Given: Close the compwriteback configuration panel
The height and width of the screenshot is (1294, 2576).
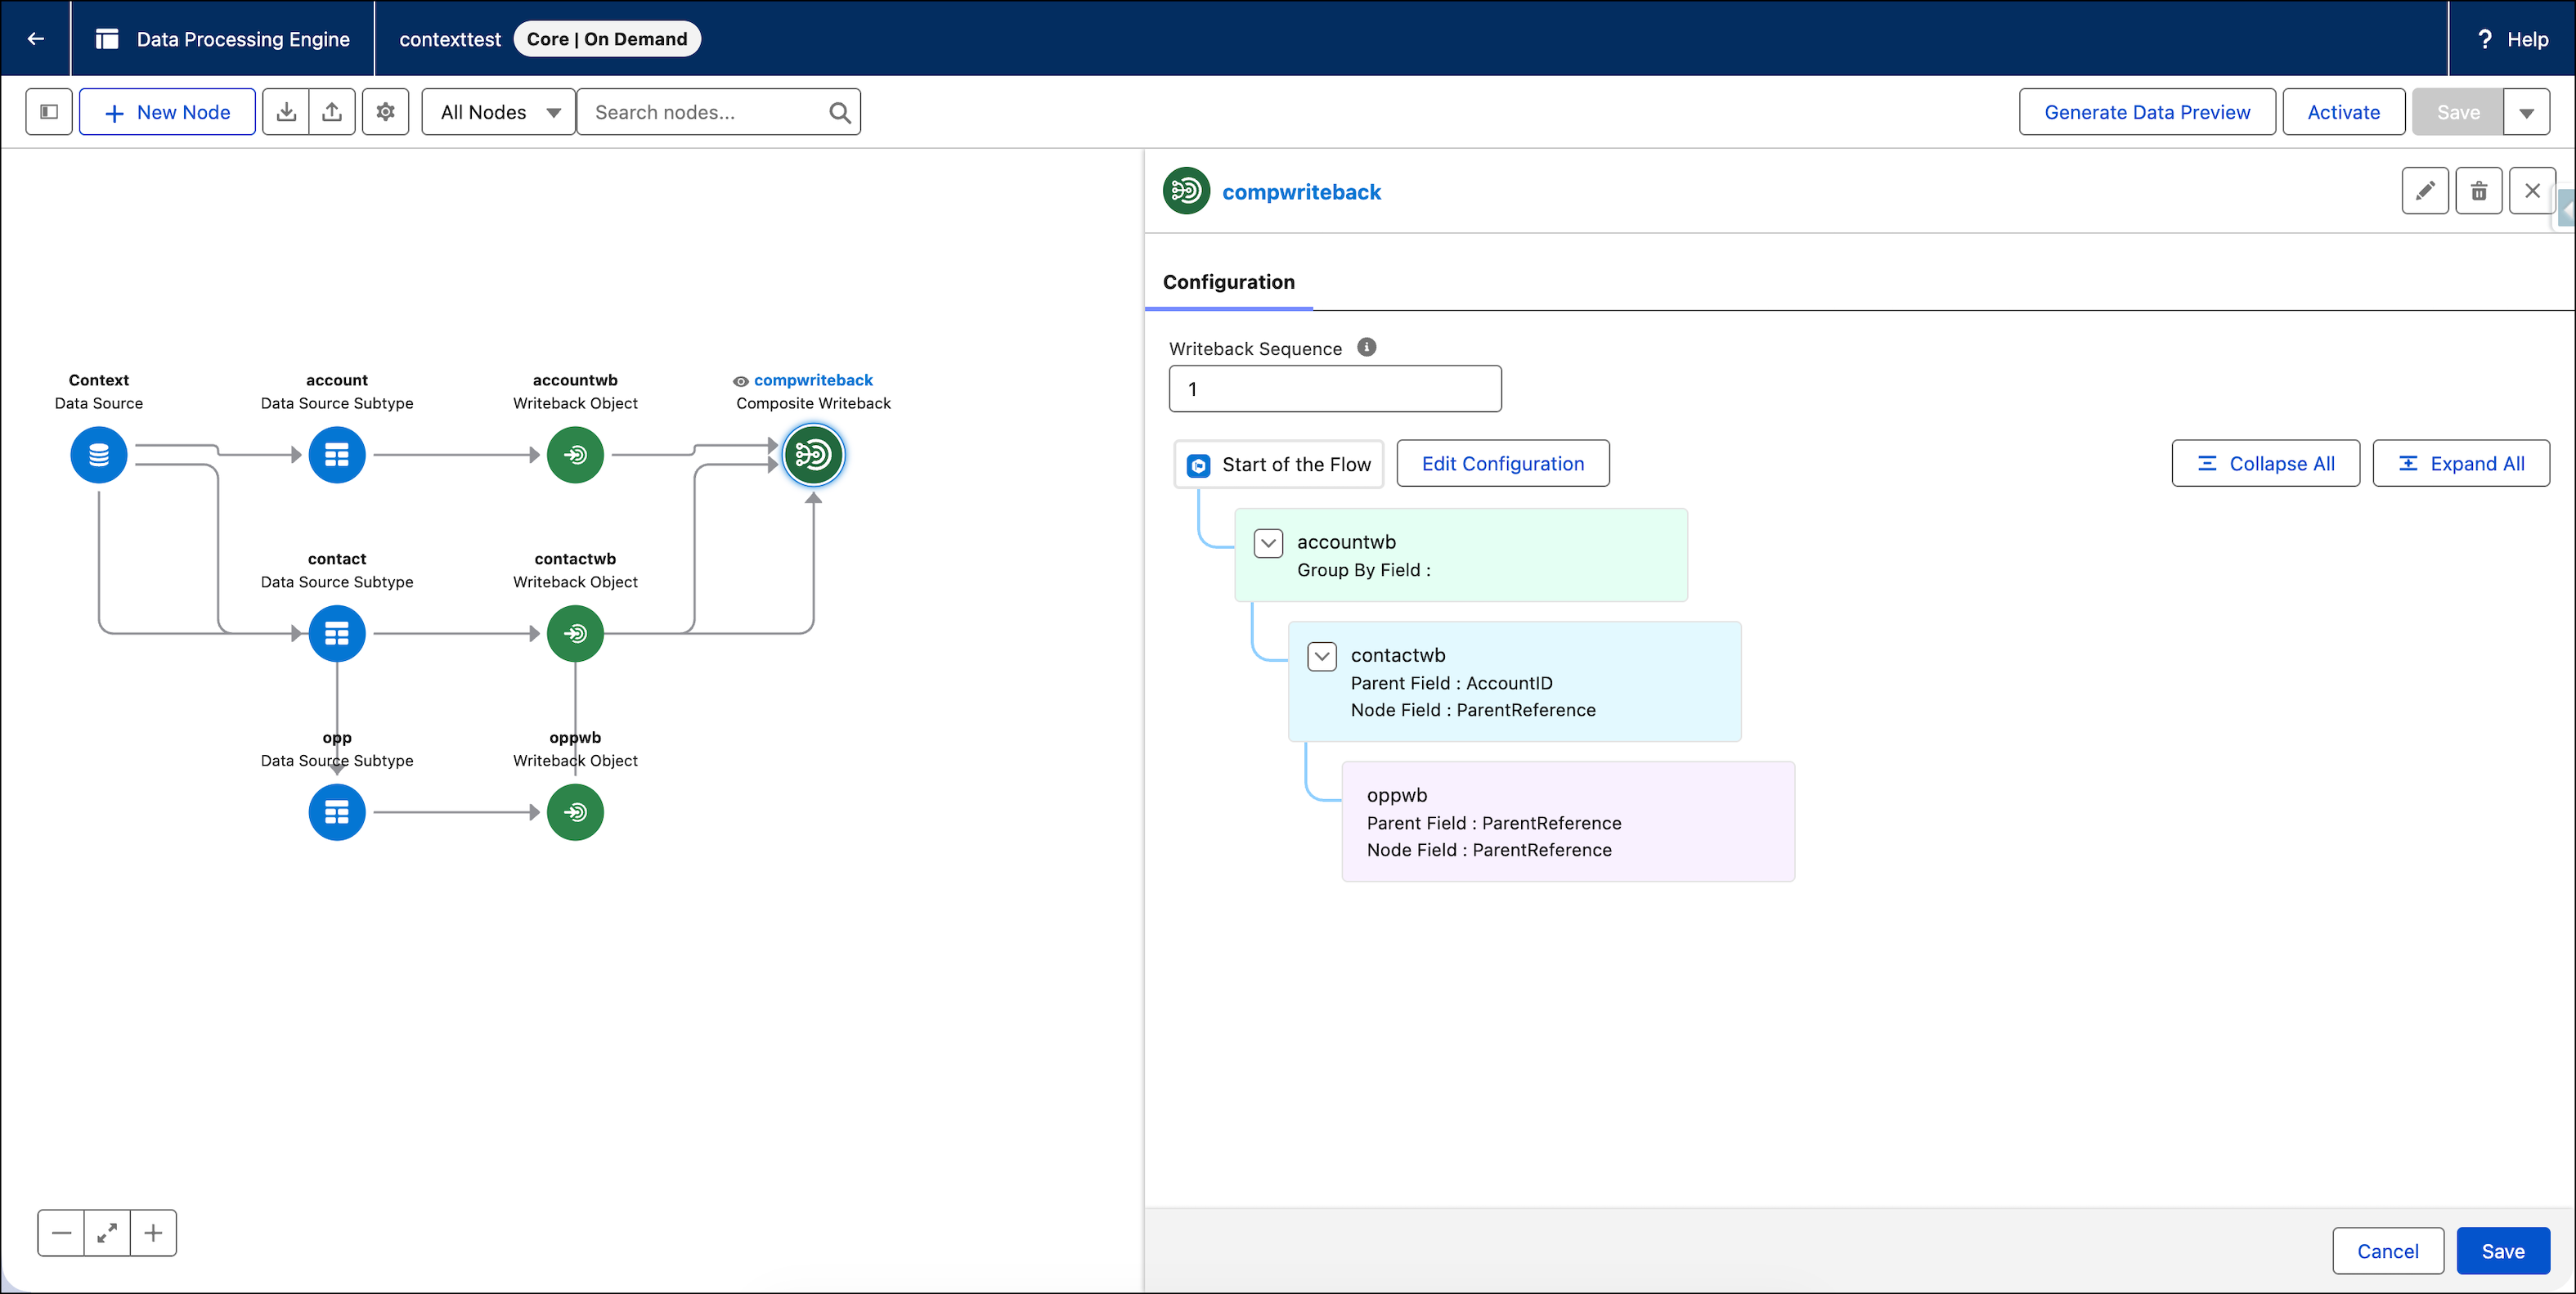Looking at the screenshot, I should 2532,191.
